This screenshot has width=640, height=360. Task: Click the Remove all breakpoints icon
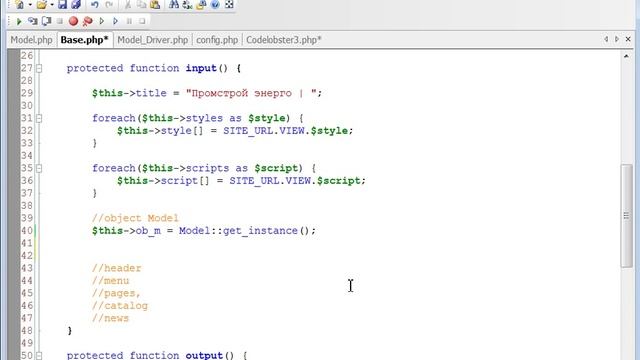[87, 21]
